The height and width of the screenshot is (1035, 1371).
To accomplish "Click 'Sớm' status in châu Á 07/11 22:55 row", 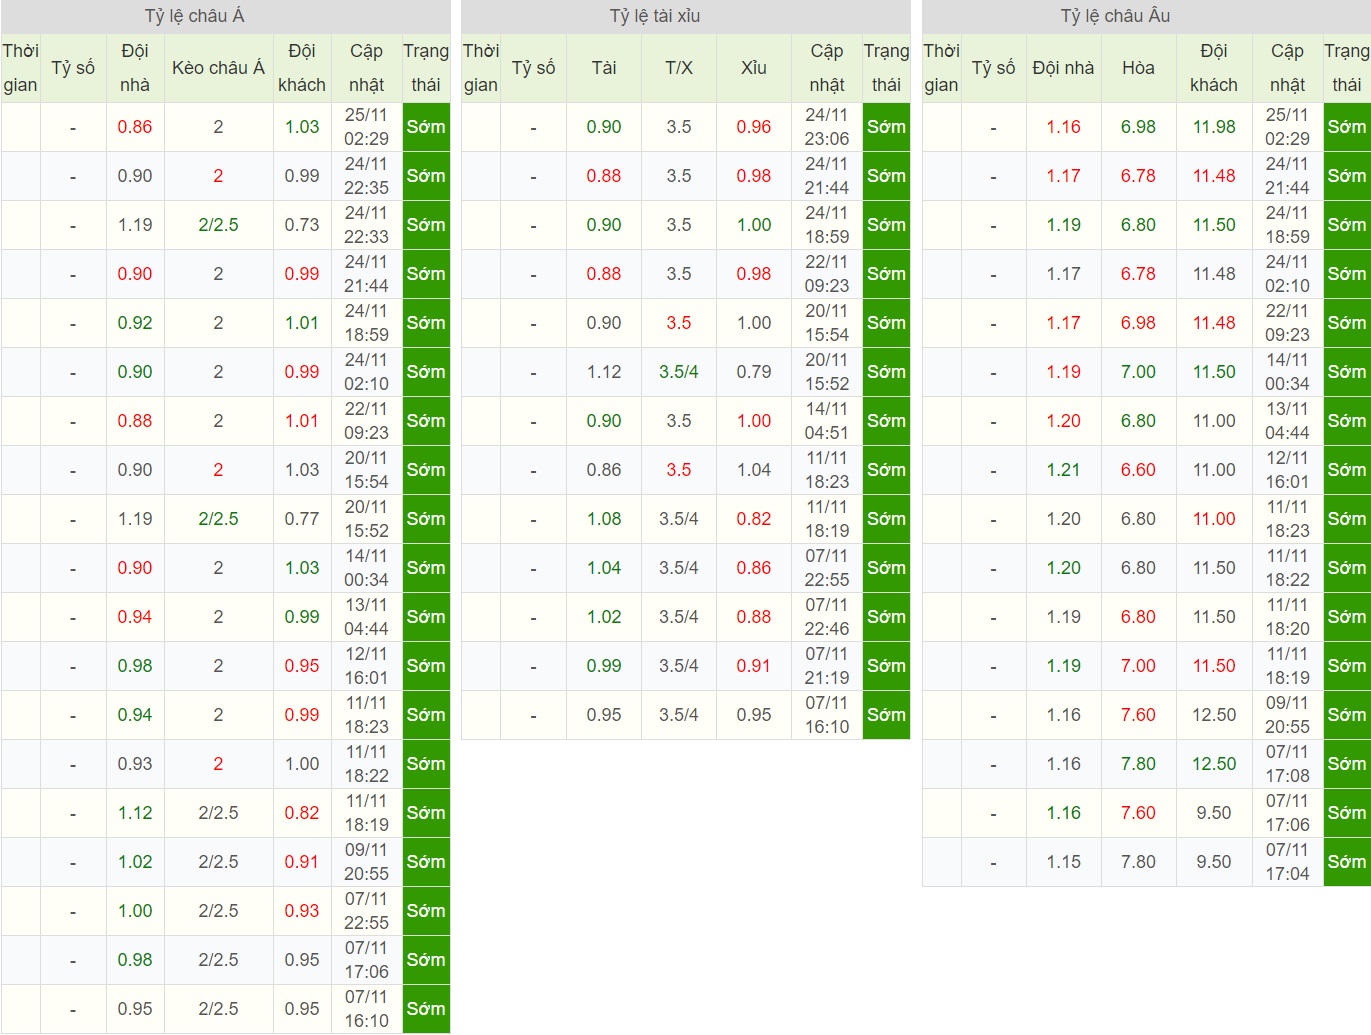I will (x=426, y=911).
